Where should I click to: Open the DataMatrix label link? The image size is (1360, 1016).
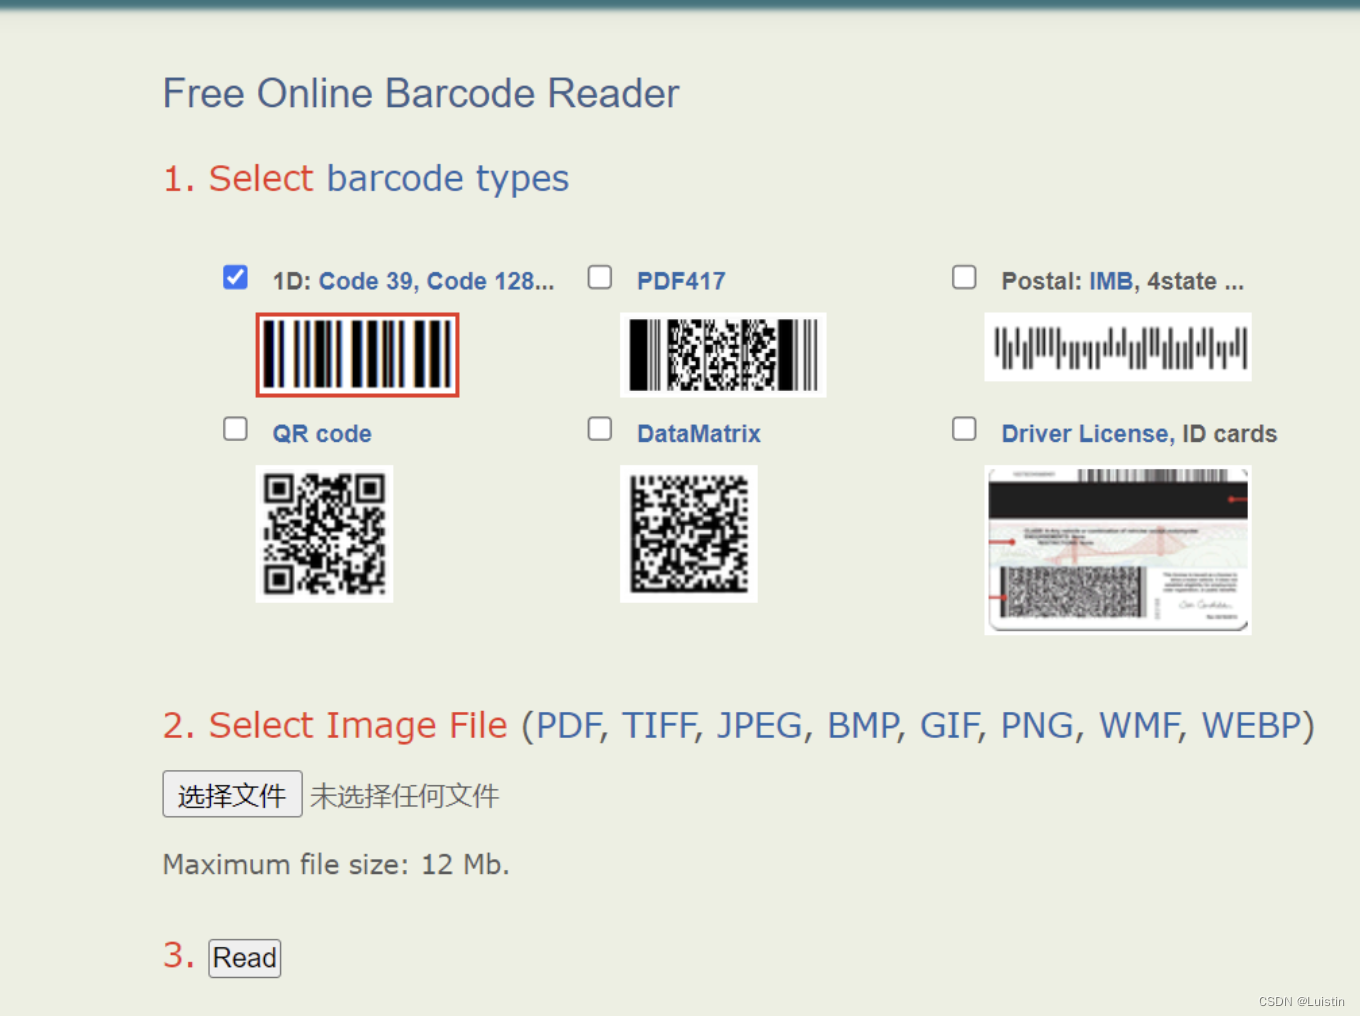point(699,434)
